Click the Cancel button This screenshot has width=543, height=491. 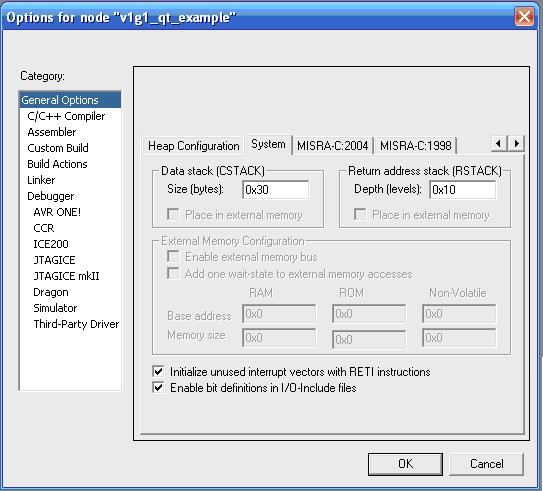pos(487,464)
